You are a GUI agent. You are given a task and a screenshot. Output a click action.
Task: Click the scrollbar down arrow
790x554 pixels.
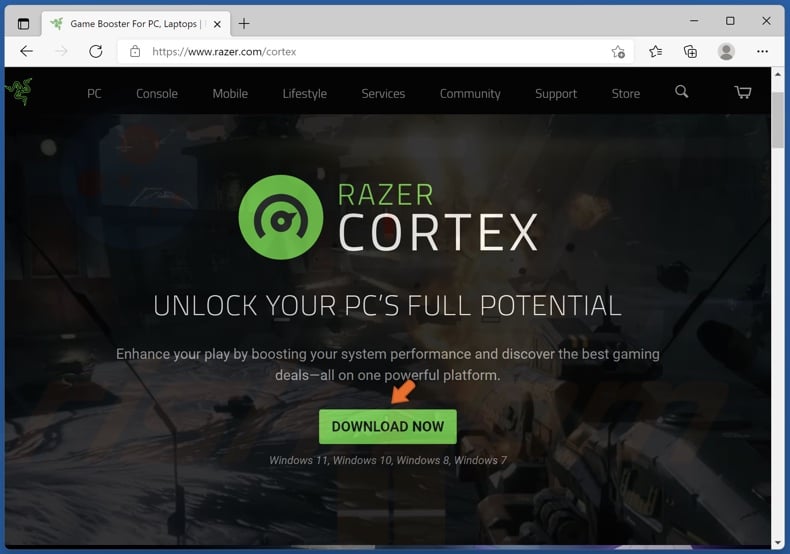point(777,543)
